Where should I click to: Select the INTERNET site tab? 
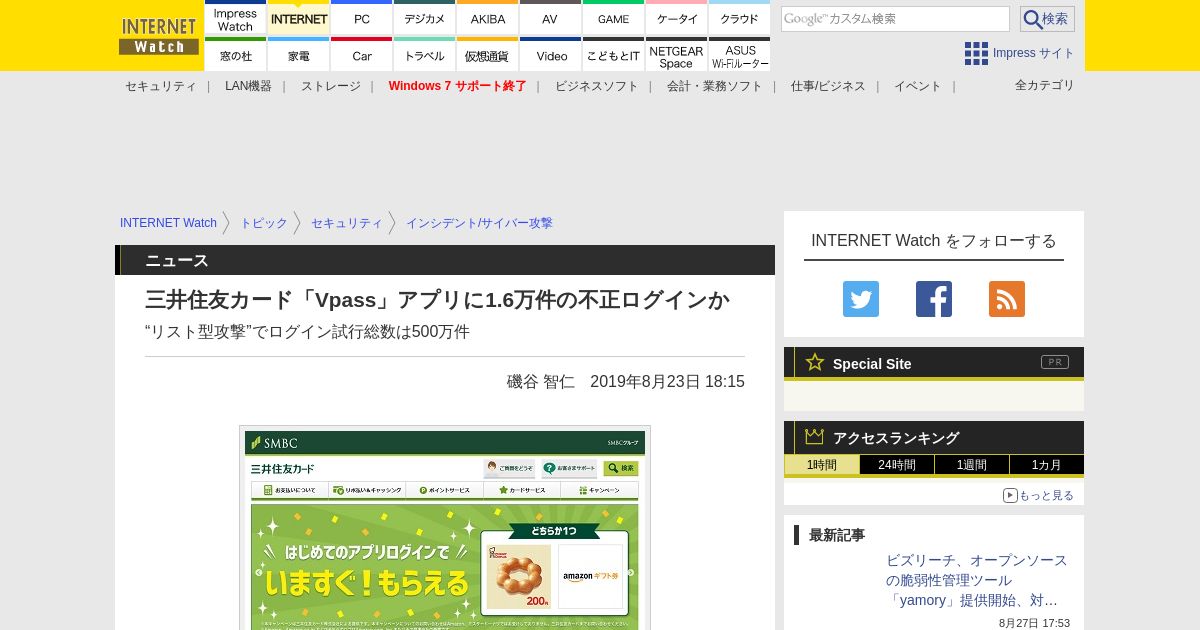299,18
